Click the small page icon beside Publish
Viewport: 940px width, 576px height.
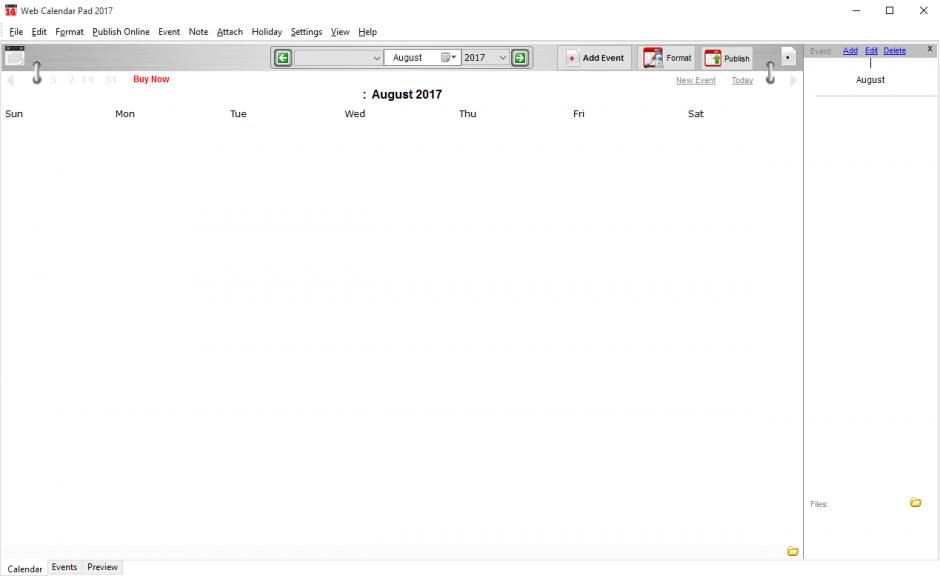788,56
